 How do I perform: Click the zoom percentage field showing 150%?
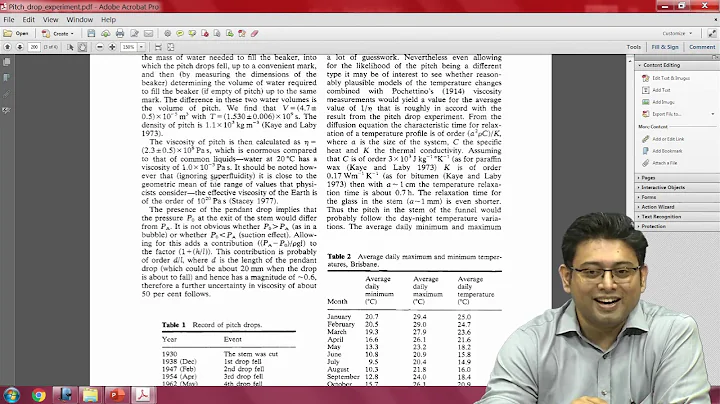pos(129,47)
